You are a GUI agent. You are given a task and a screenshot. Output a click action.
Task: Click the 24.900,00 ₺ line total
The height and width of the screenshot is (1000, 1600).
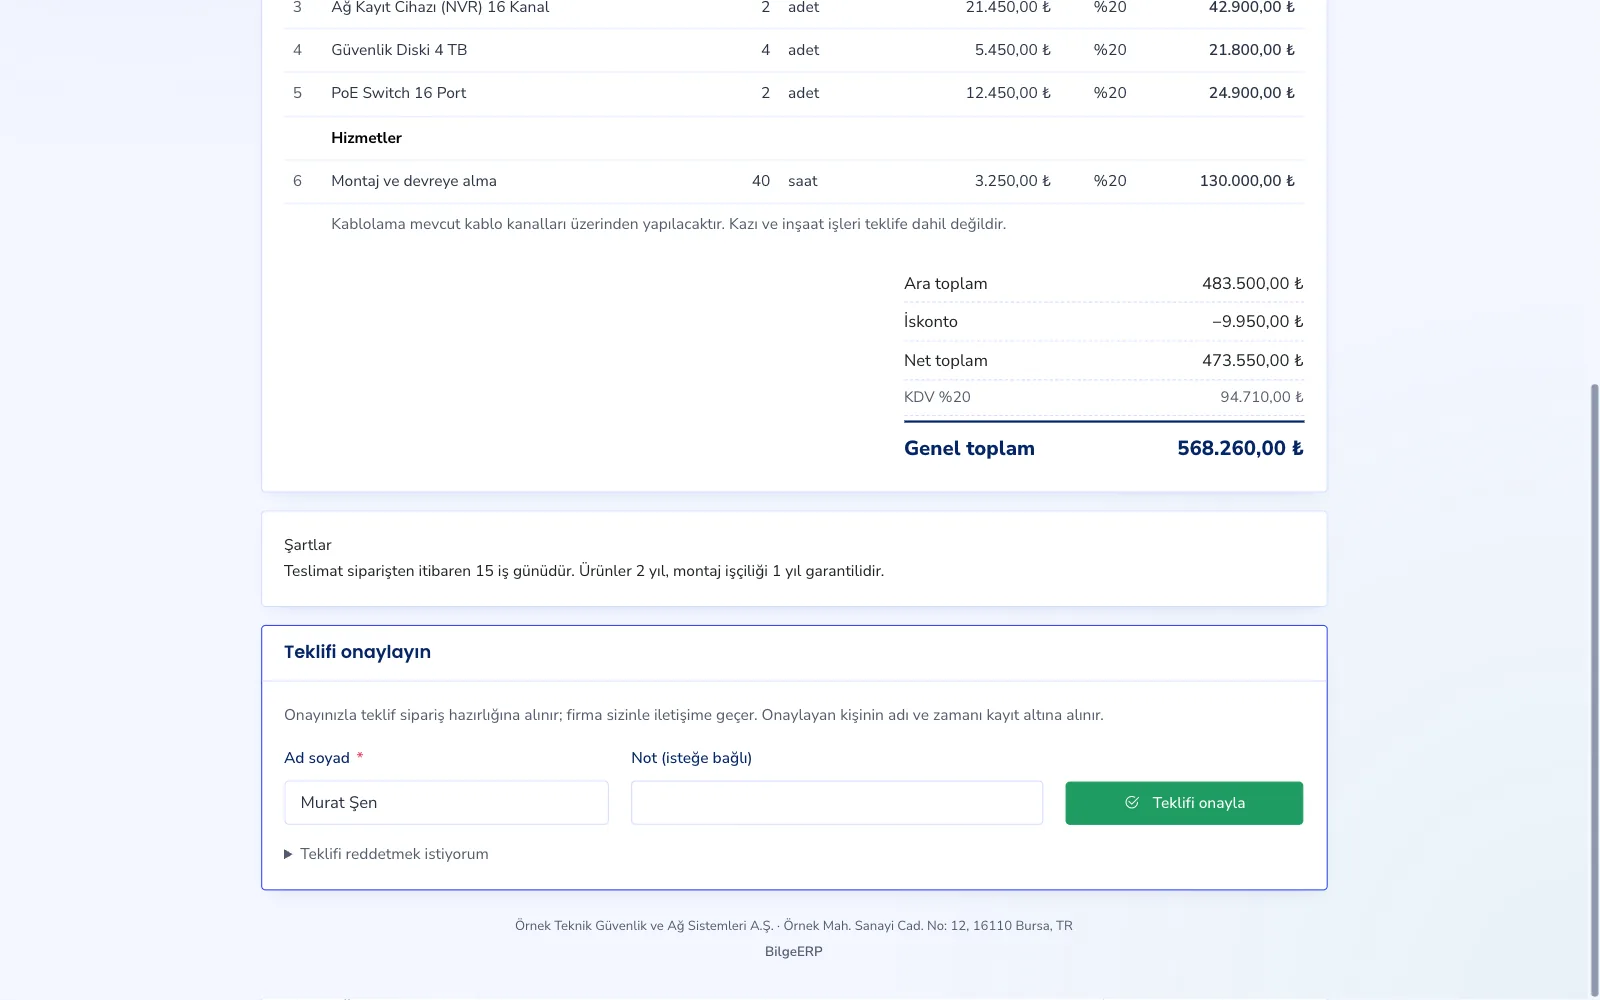click(1252, 93)
